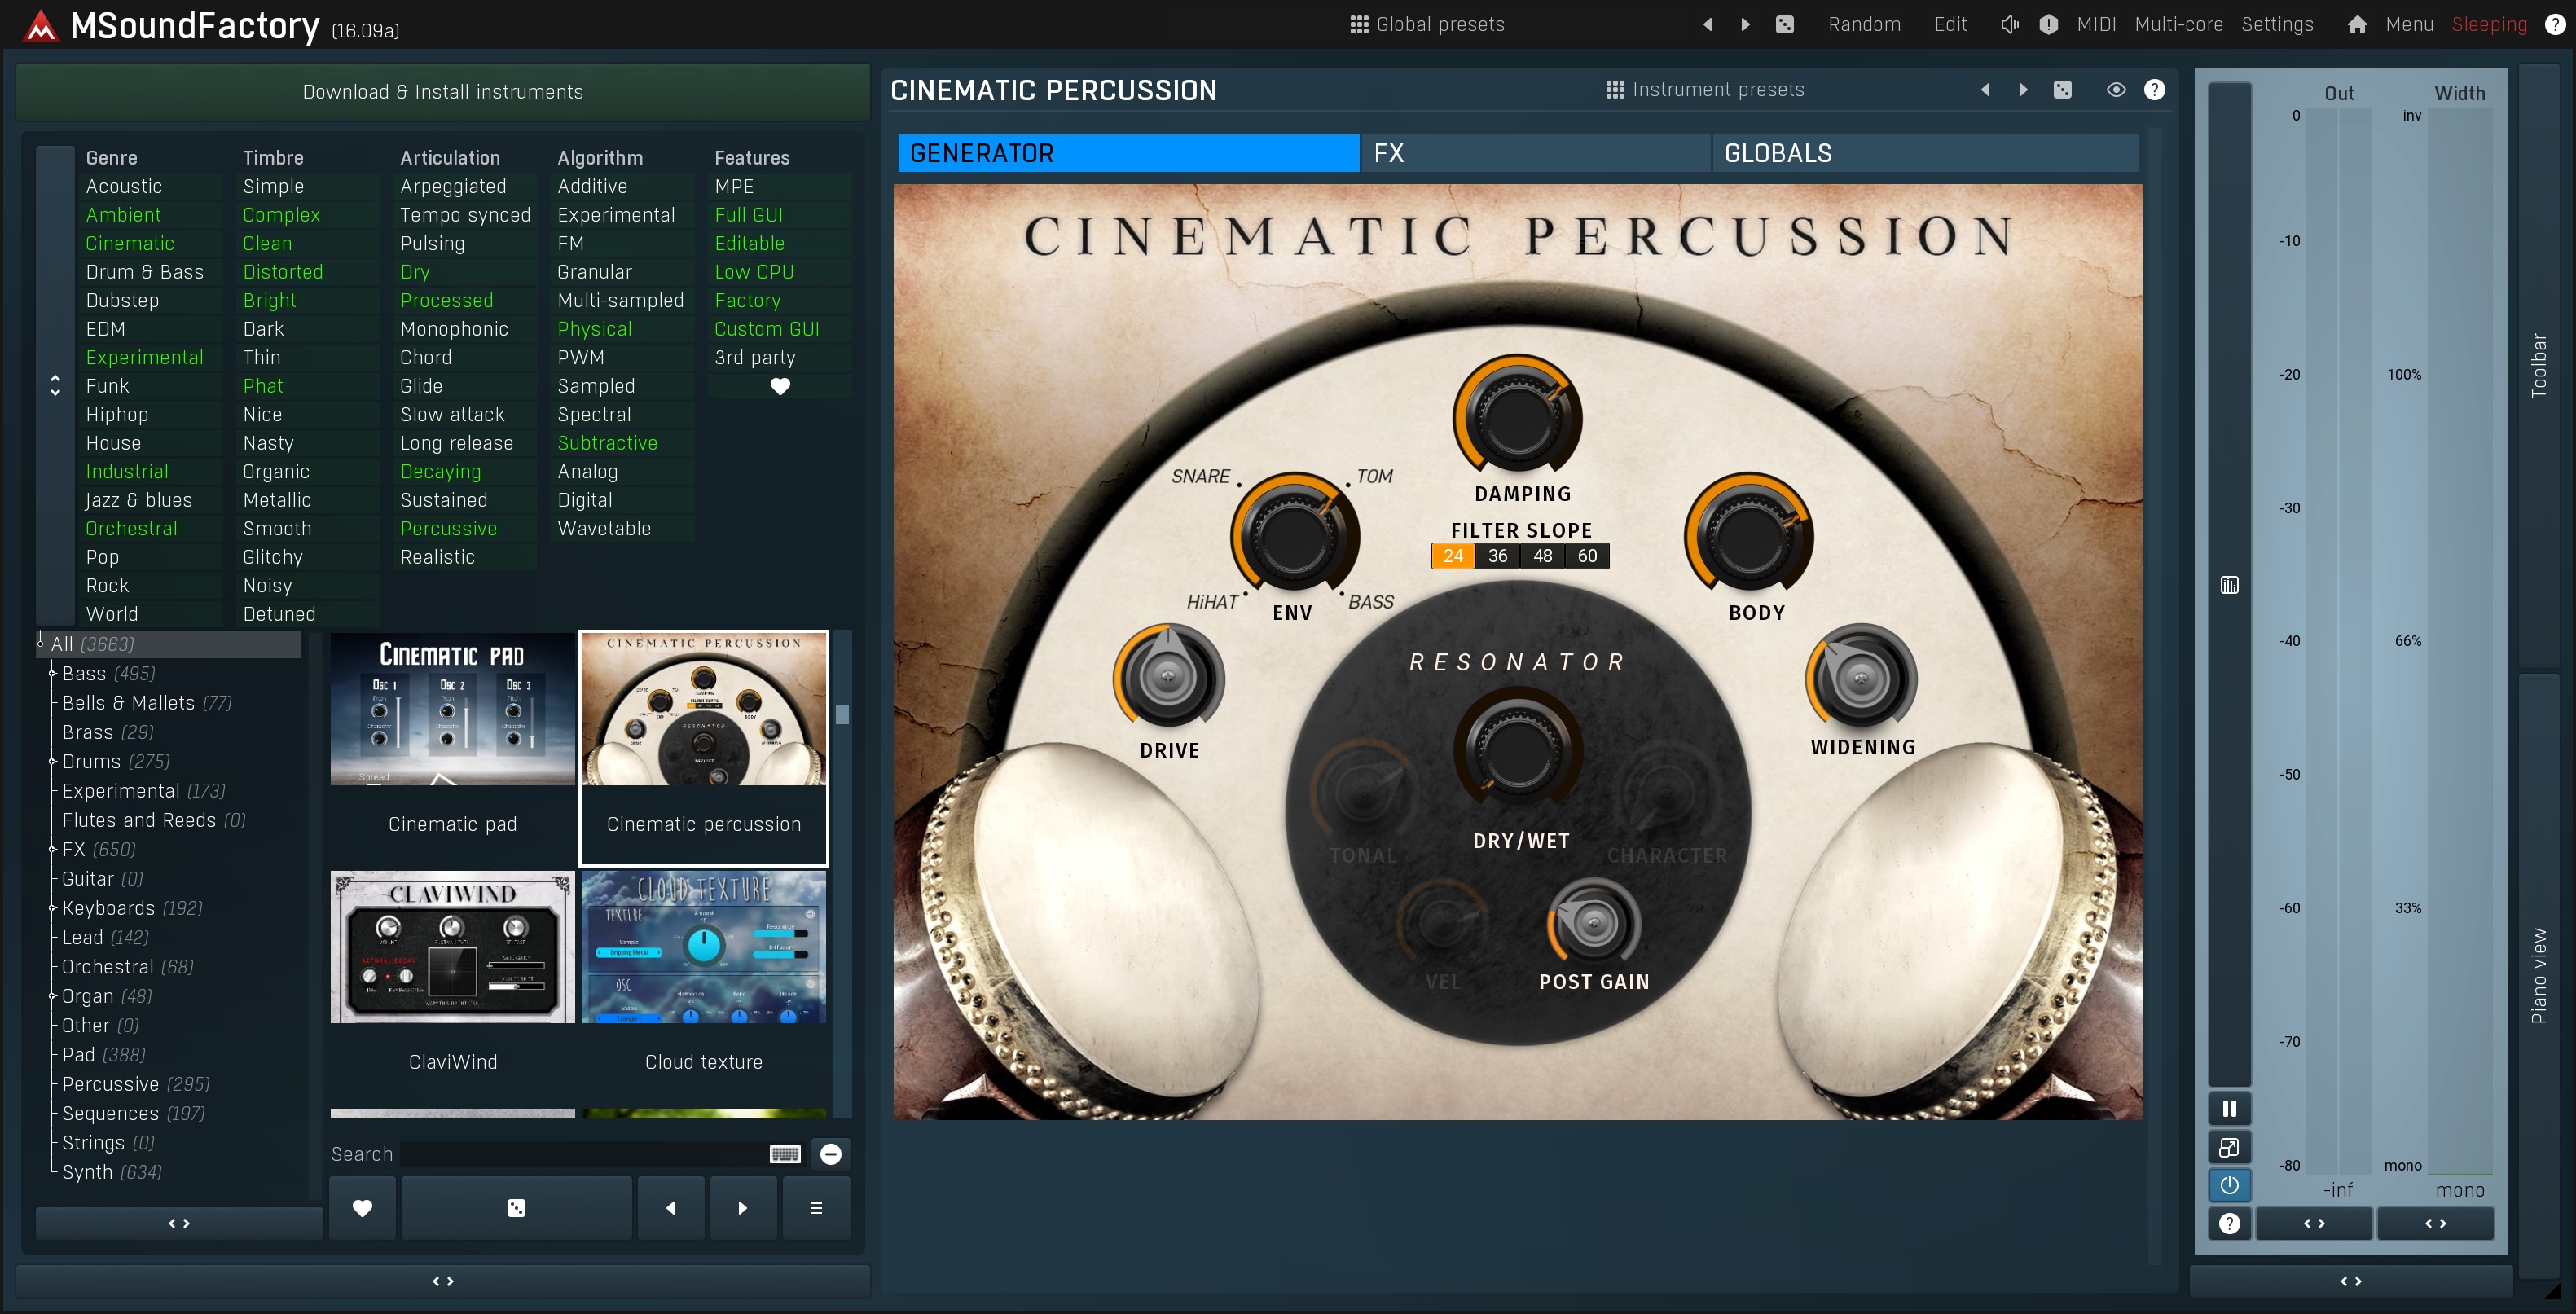The image size is (2576, 1314).
Task: Select filter slope 36
Action: coord(1497,556)
